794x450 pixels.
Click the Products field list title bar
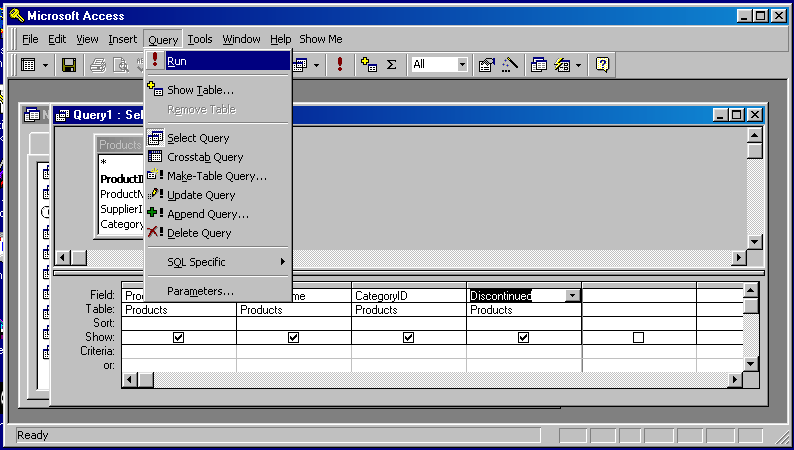coord(121,145)
